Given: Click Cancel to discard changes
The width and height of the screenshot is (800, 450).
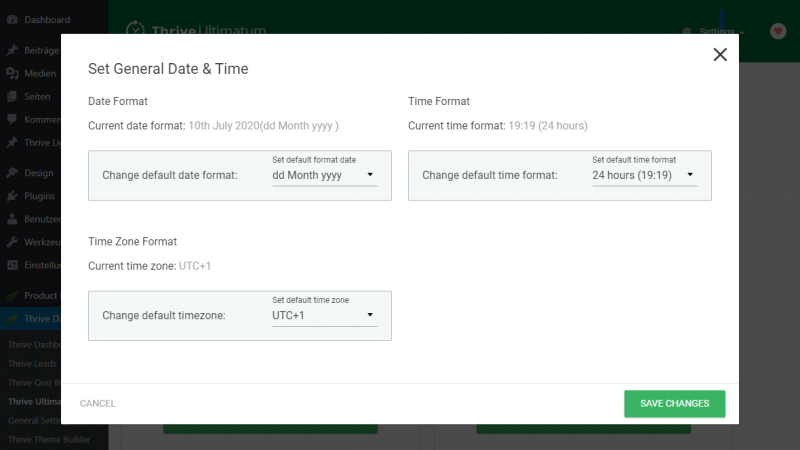Looking at the screenshot, I should point(98,404).
